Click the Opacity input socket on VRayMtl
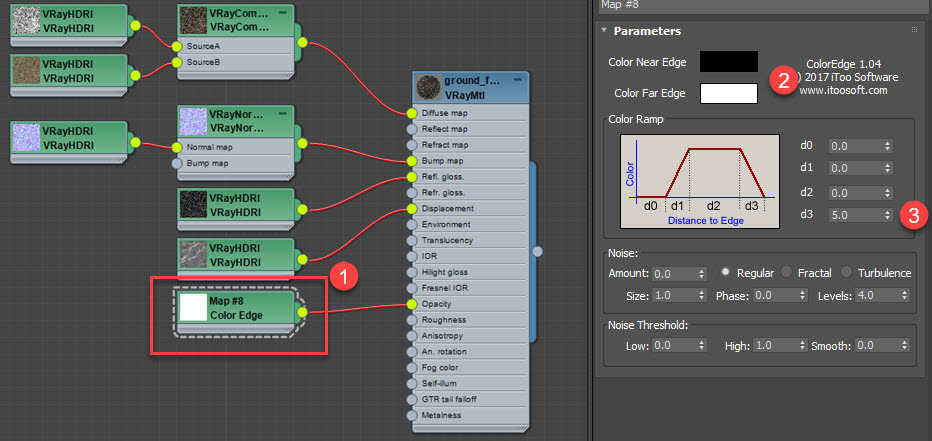This screenshot has width=932, height=441. coord(412,304)
